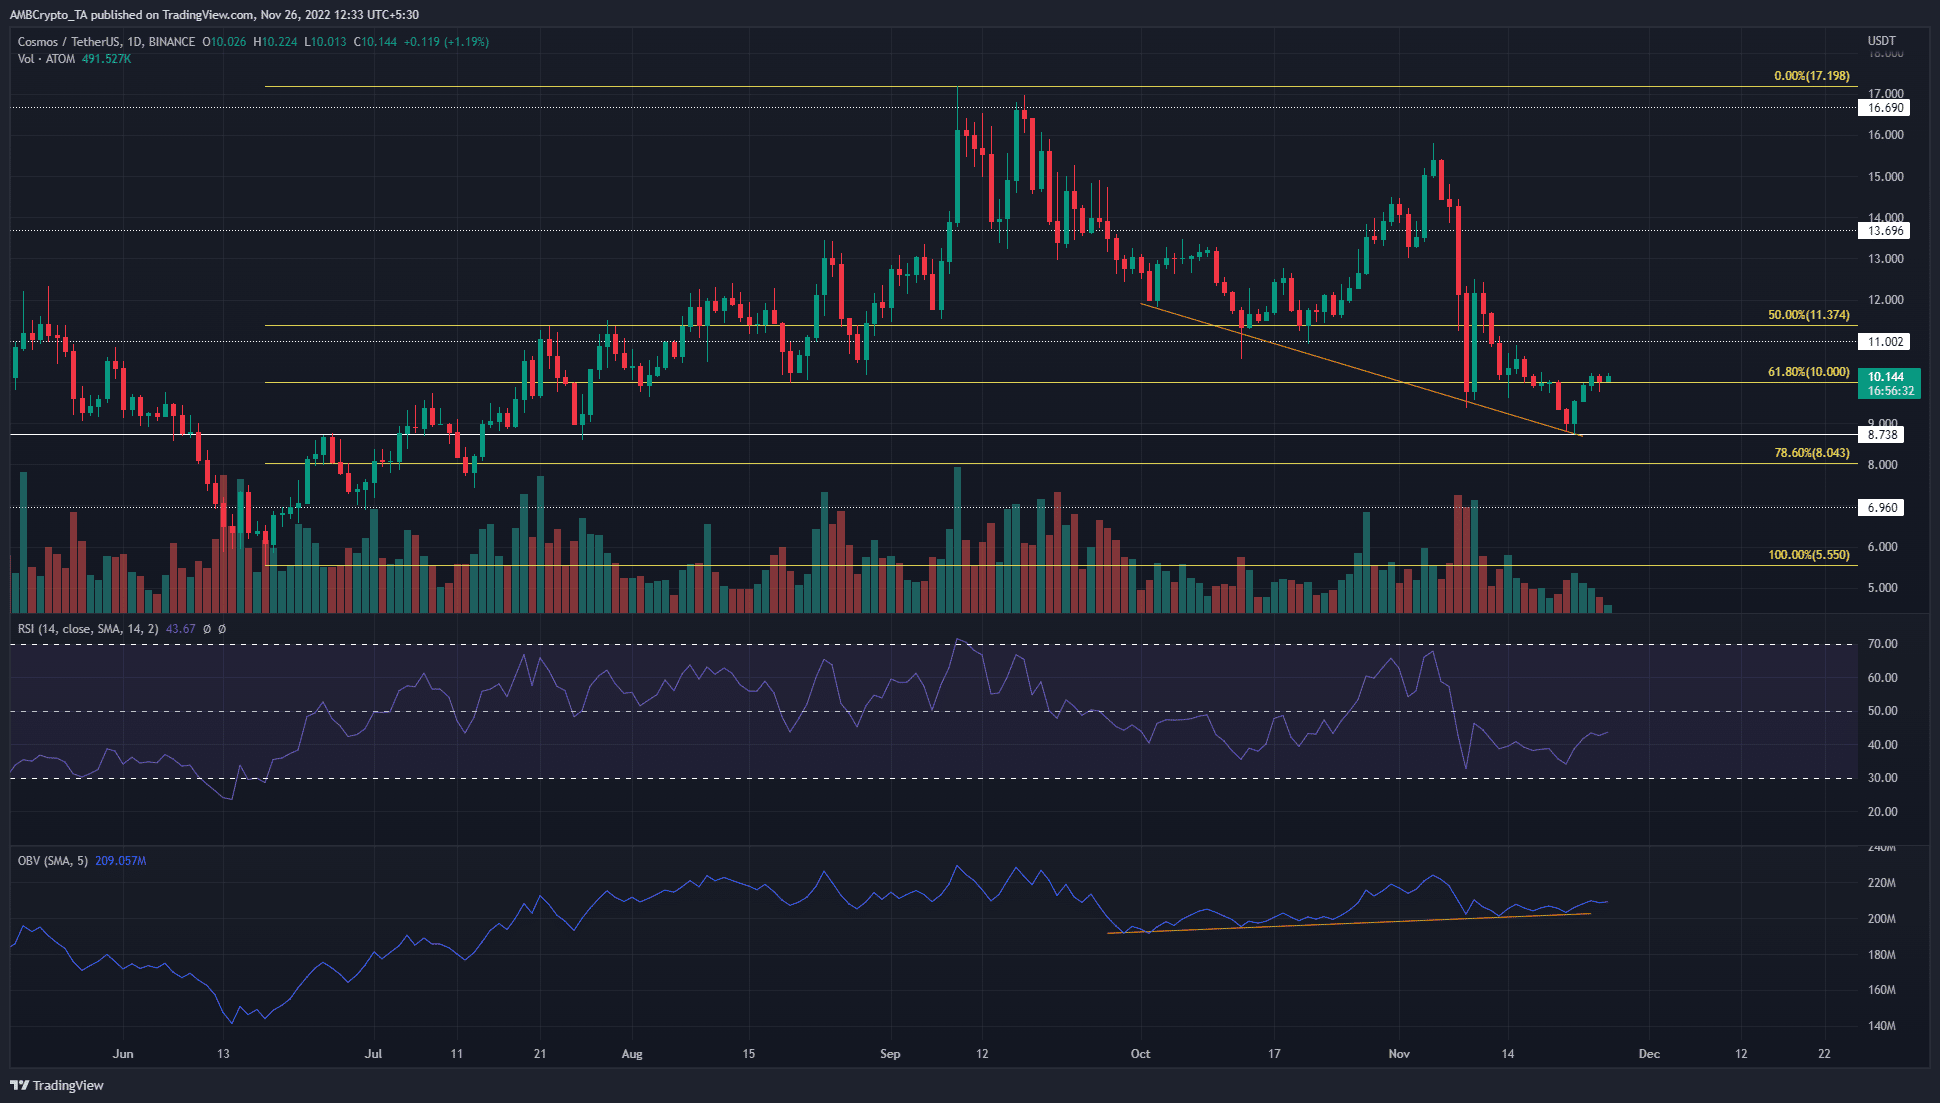This screenshot has height=1103, width=1940.
Task: Click the 13.696 price level label
Action: point(1885,231)
